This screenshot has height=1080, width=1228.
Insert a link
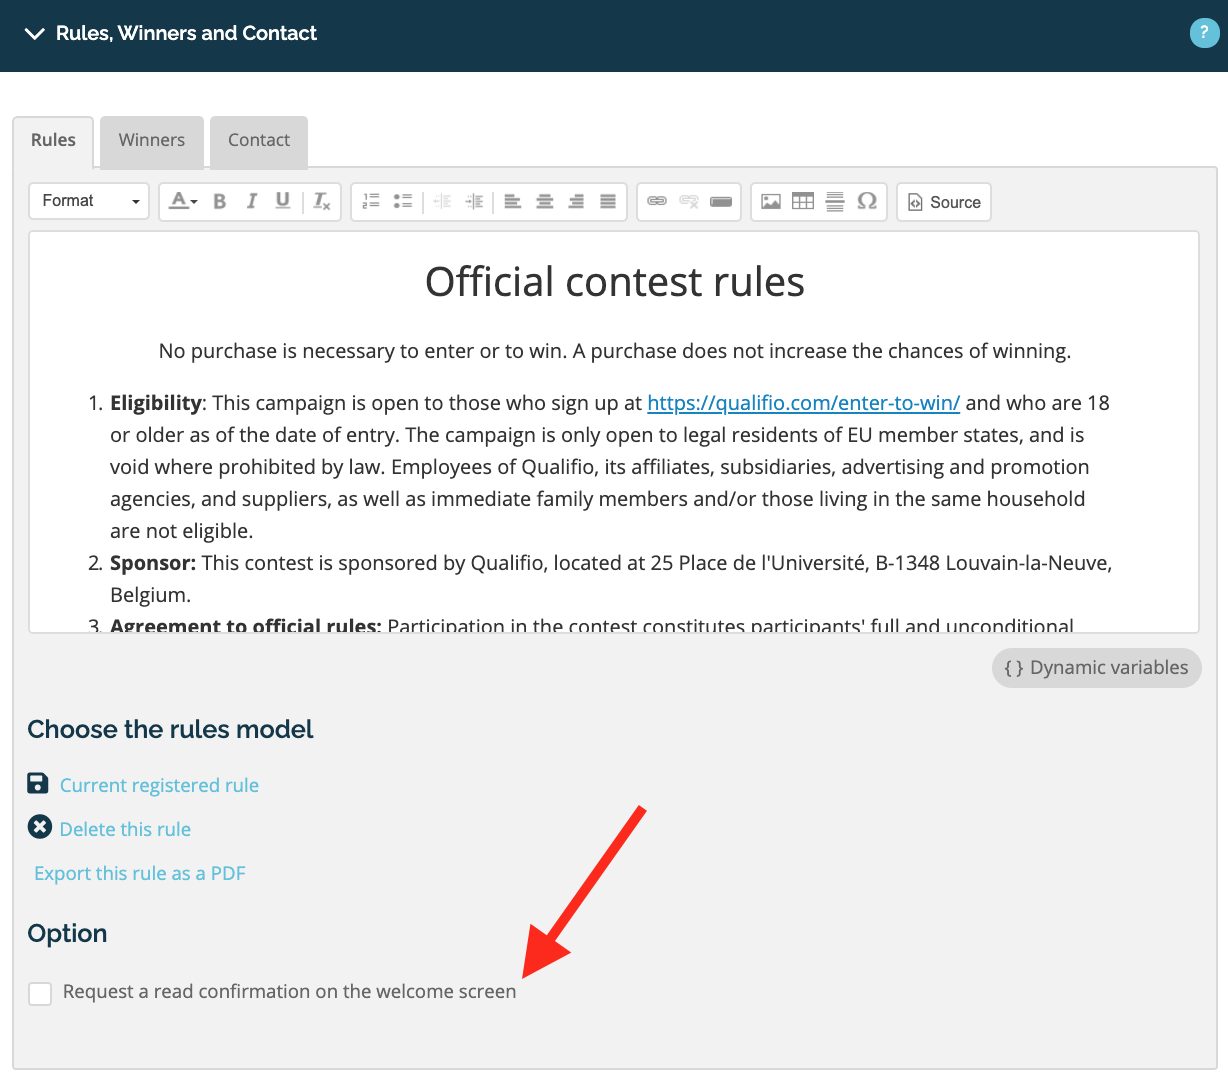(657, 201)
